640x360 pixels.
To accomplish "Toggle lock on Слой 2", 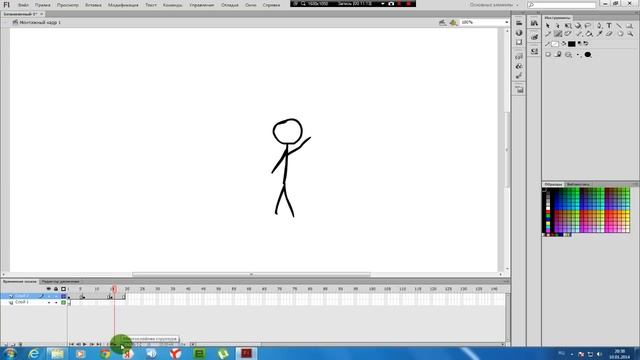I will click(x=56, y=296).
